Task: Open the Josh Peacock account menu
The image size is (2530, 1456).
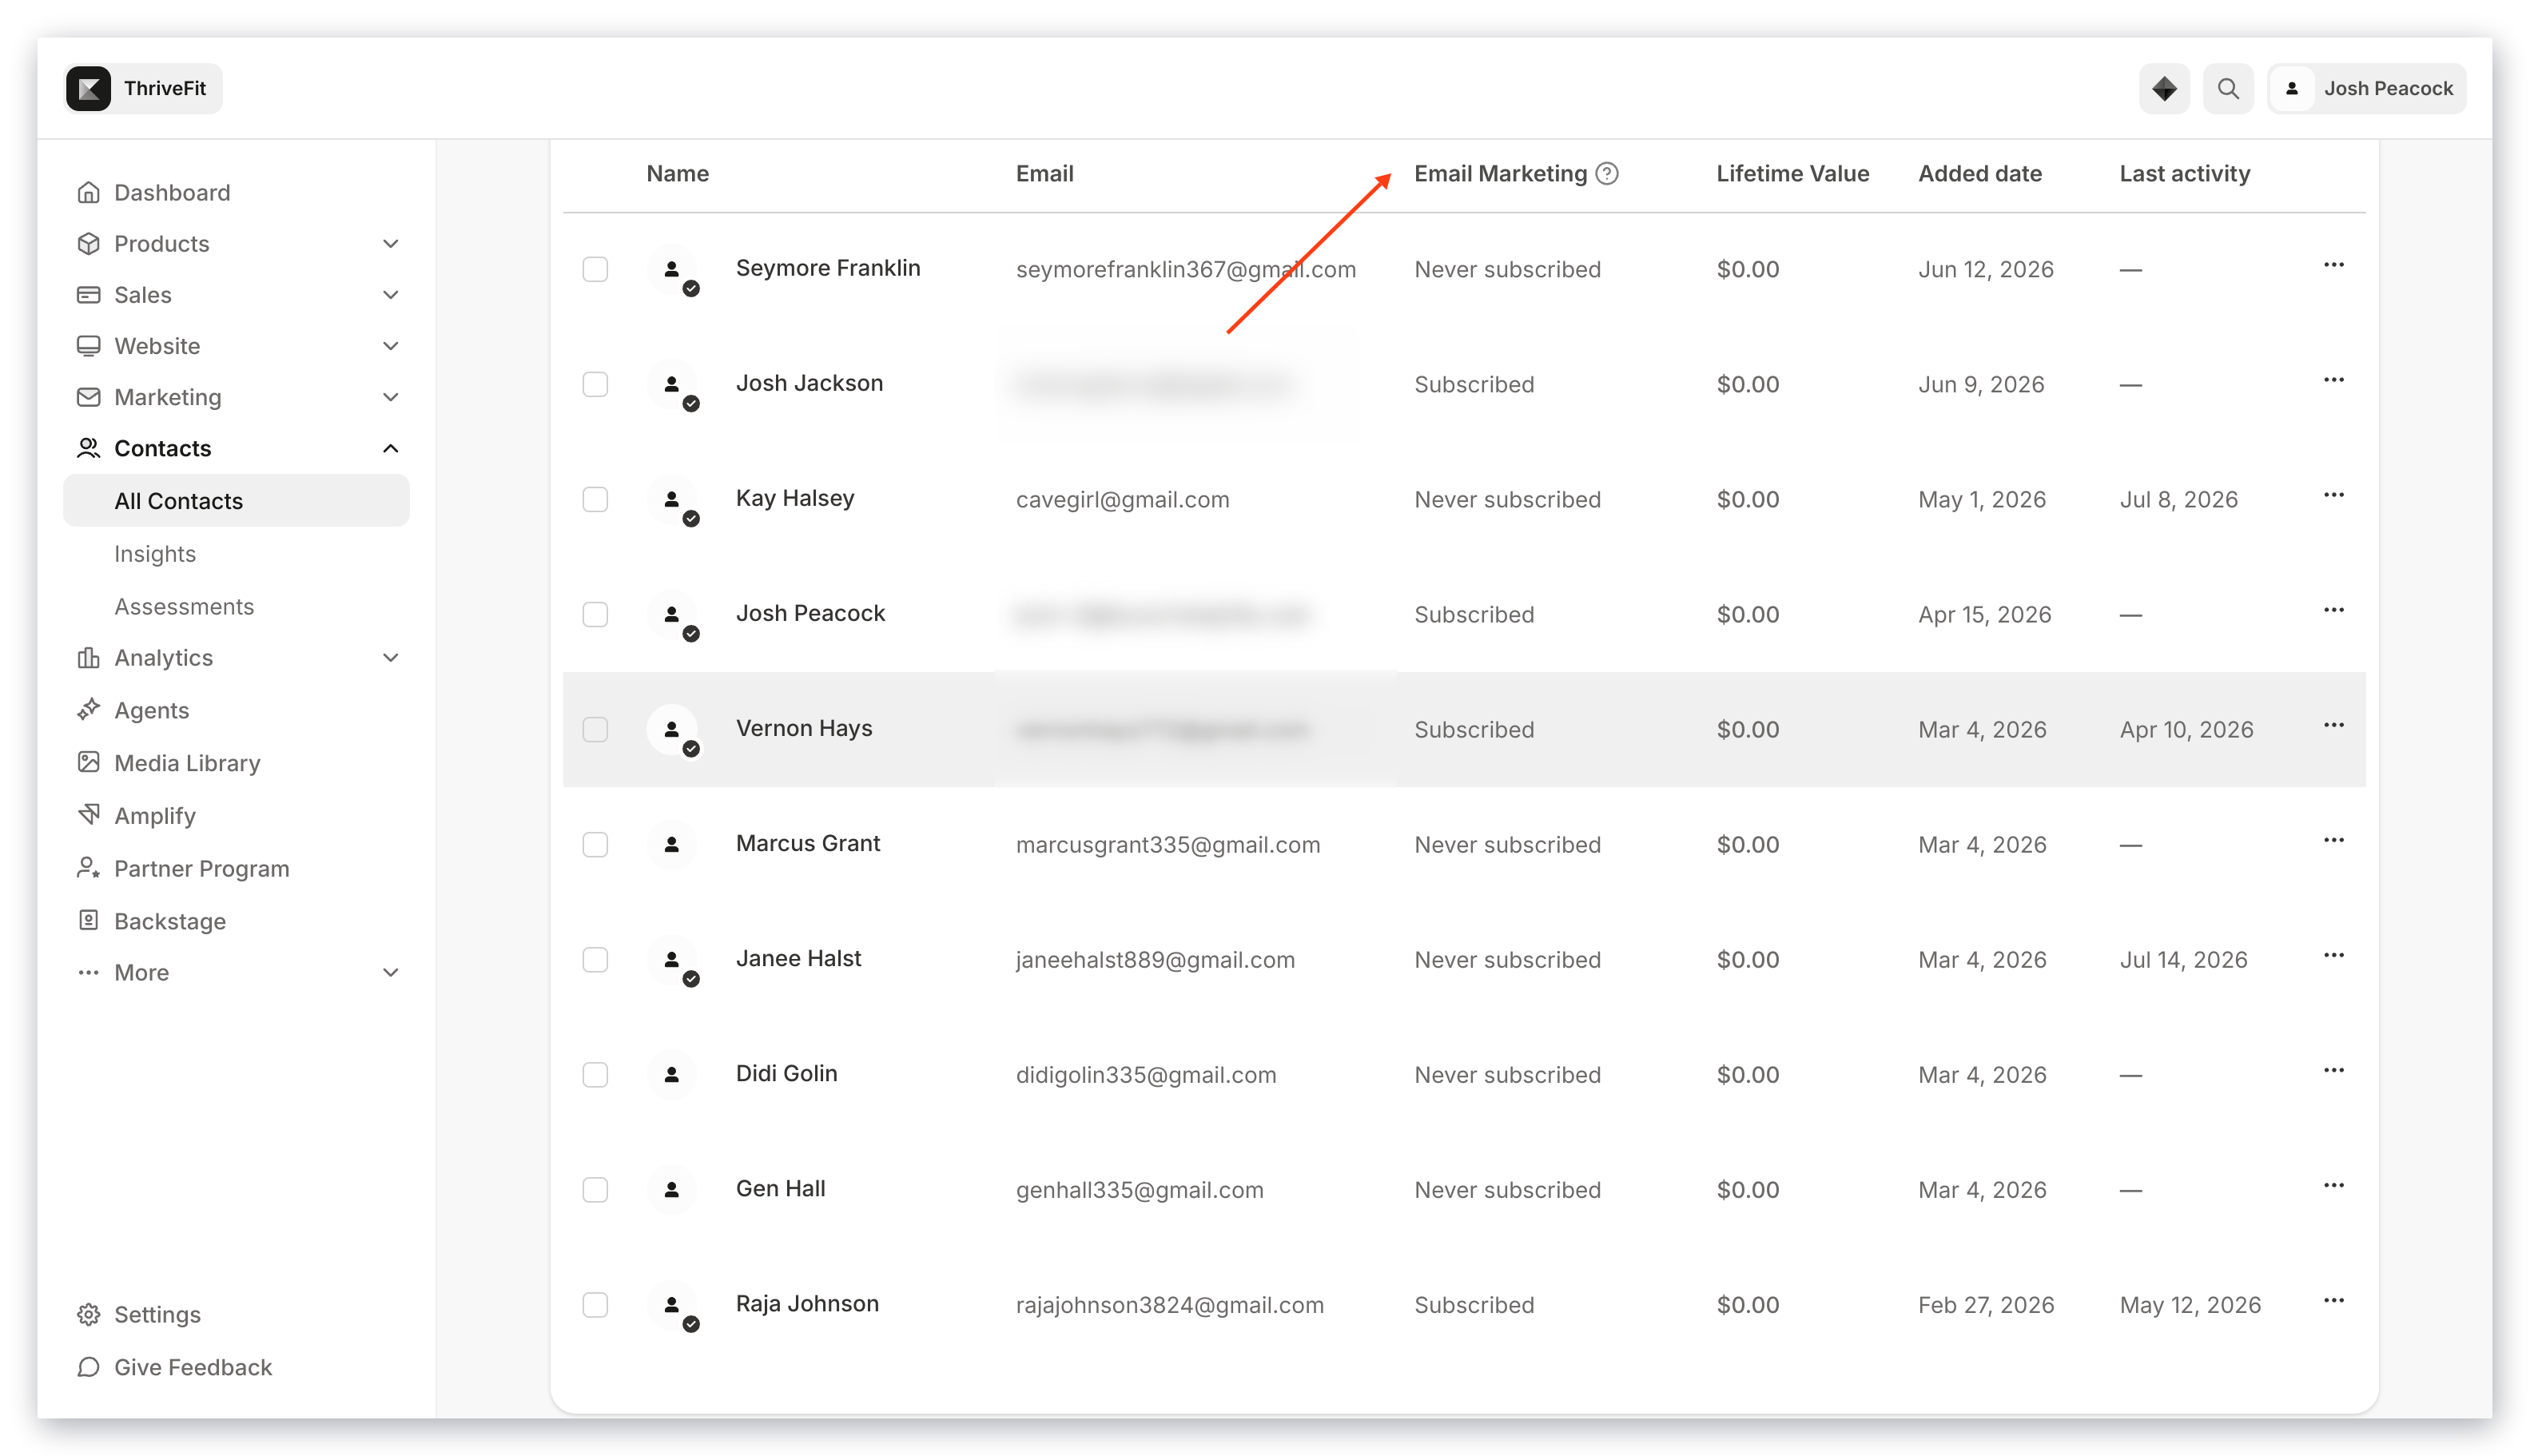Action: tap(2366, 88)
